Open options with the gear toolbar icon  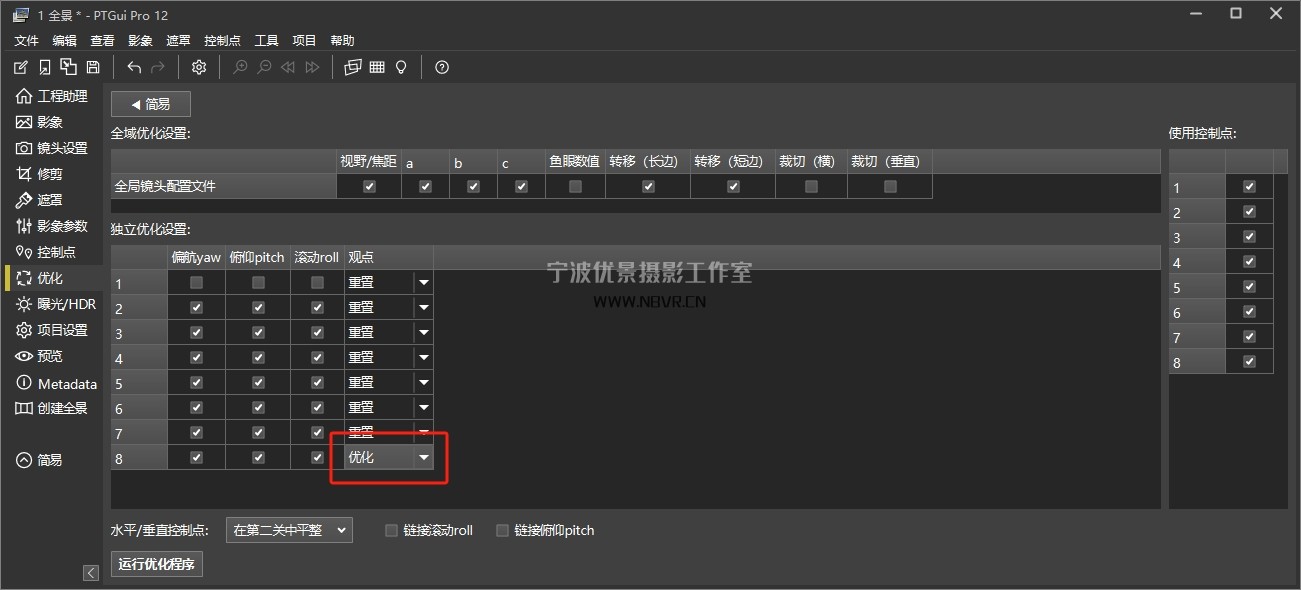(199, 67)
